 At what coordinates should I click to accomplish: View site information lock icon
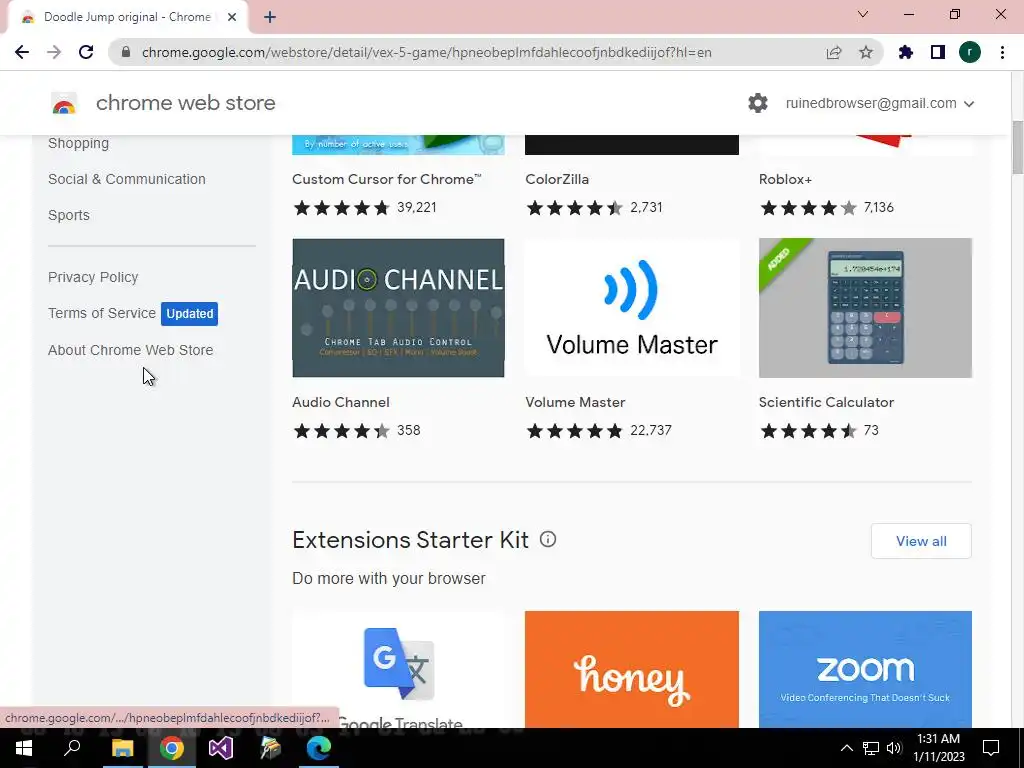pos(126,52)
